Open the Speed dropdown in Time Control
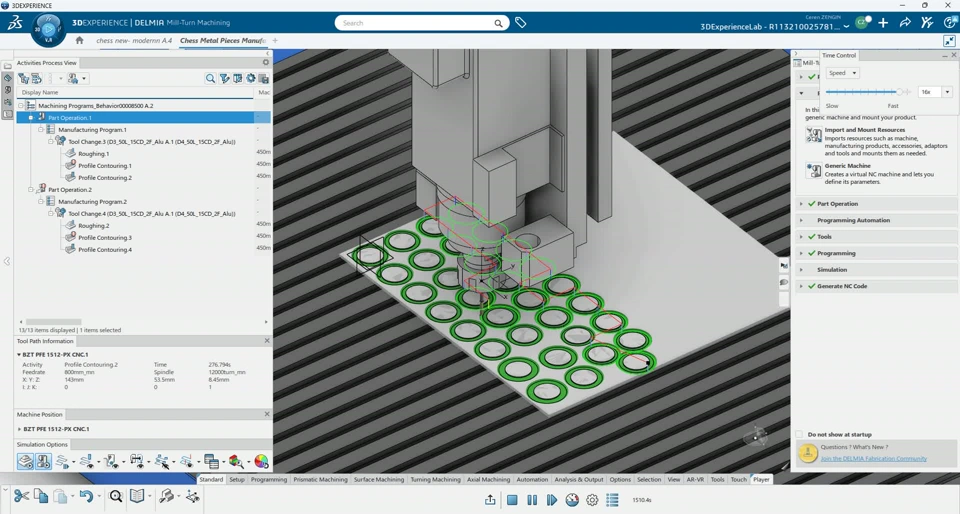960x514 pixels. click(x=842, y=73)
